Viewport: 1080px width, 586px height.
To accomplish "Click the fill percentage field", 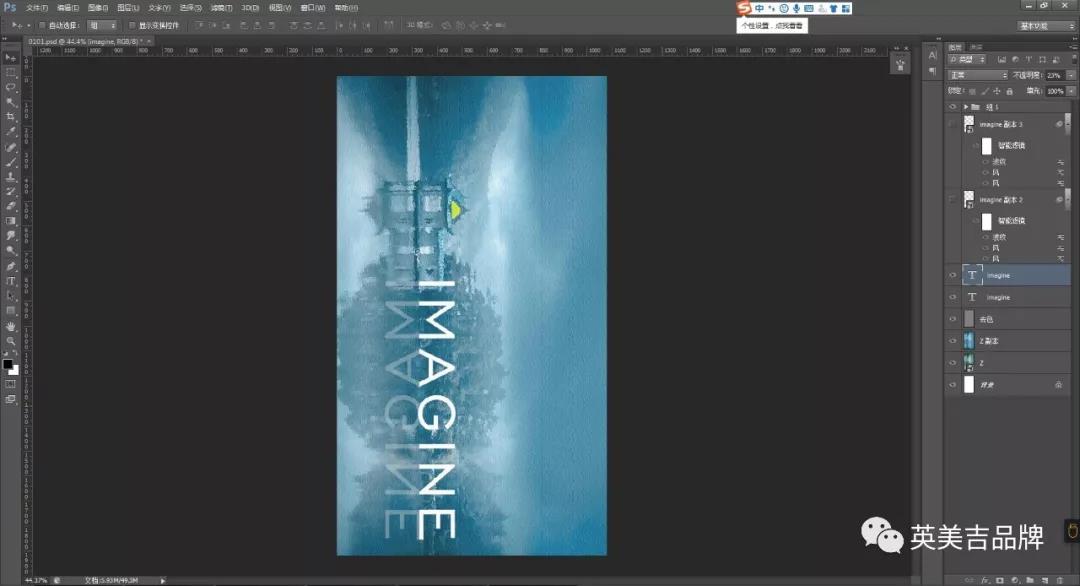I will pos(1055,91).
